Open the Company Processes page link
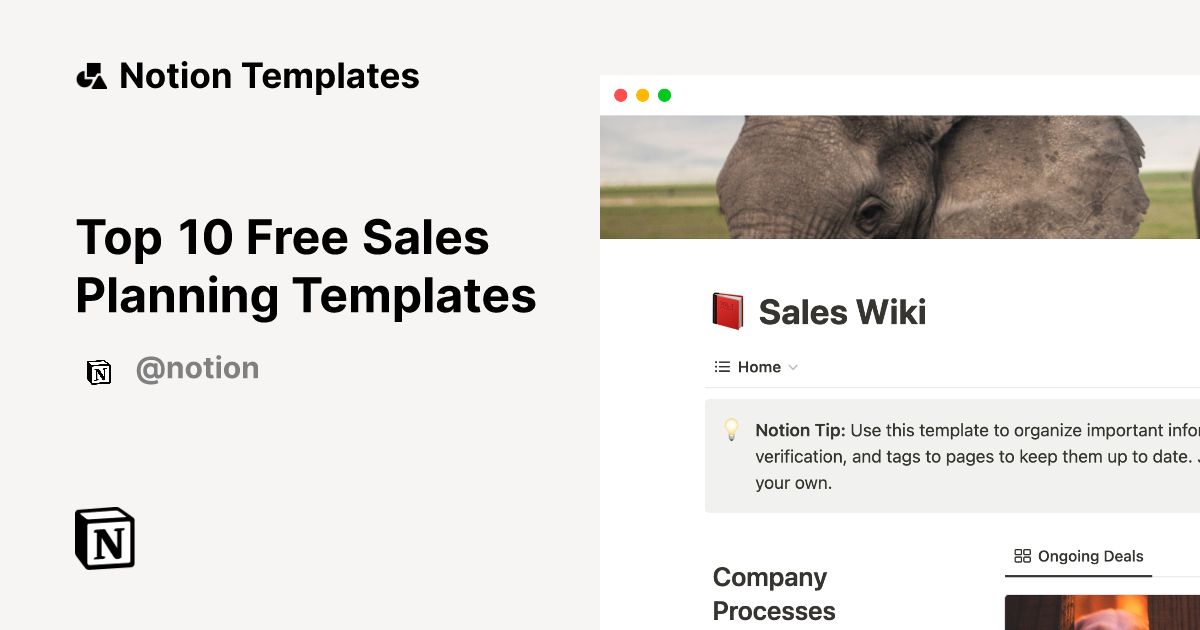Screen dimensions: 1200x630 coord(773,593)
